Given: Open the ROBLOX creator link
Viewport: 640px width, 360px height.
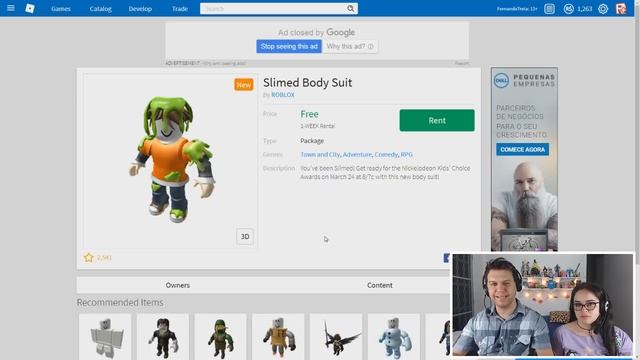Looking at the screenshot, I should (x=283, y=95).
